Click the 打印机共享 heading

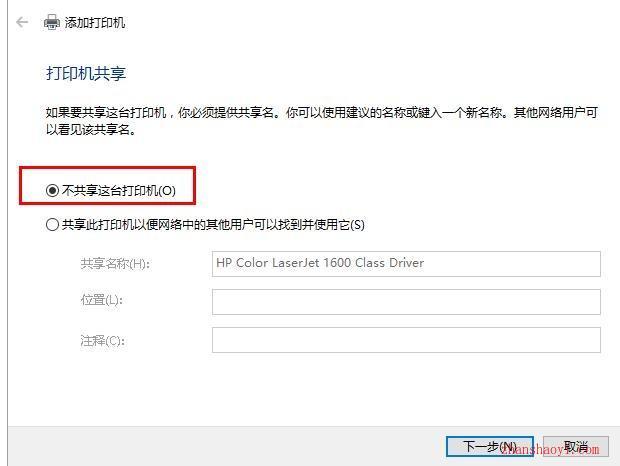[86, 74]
